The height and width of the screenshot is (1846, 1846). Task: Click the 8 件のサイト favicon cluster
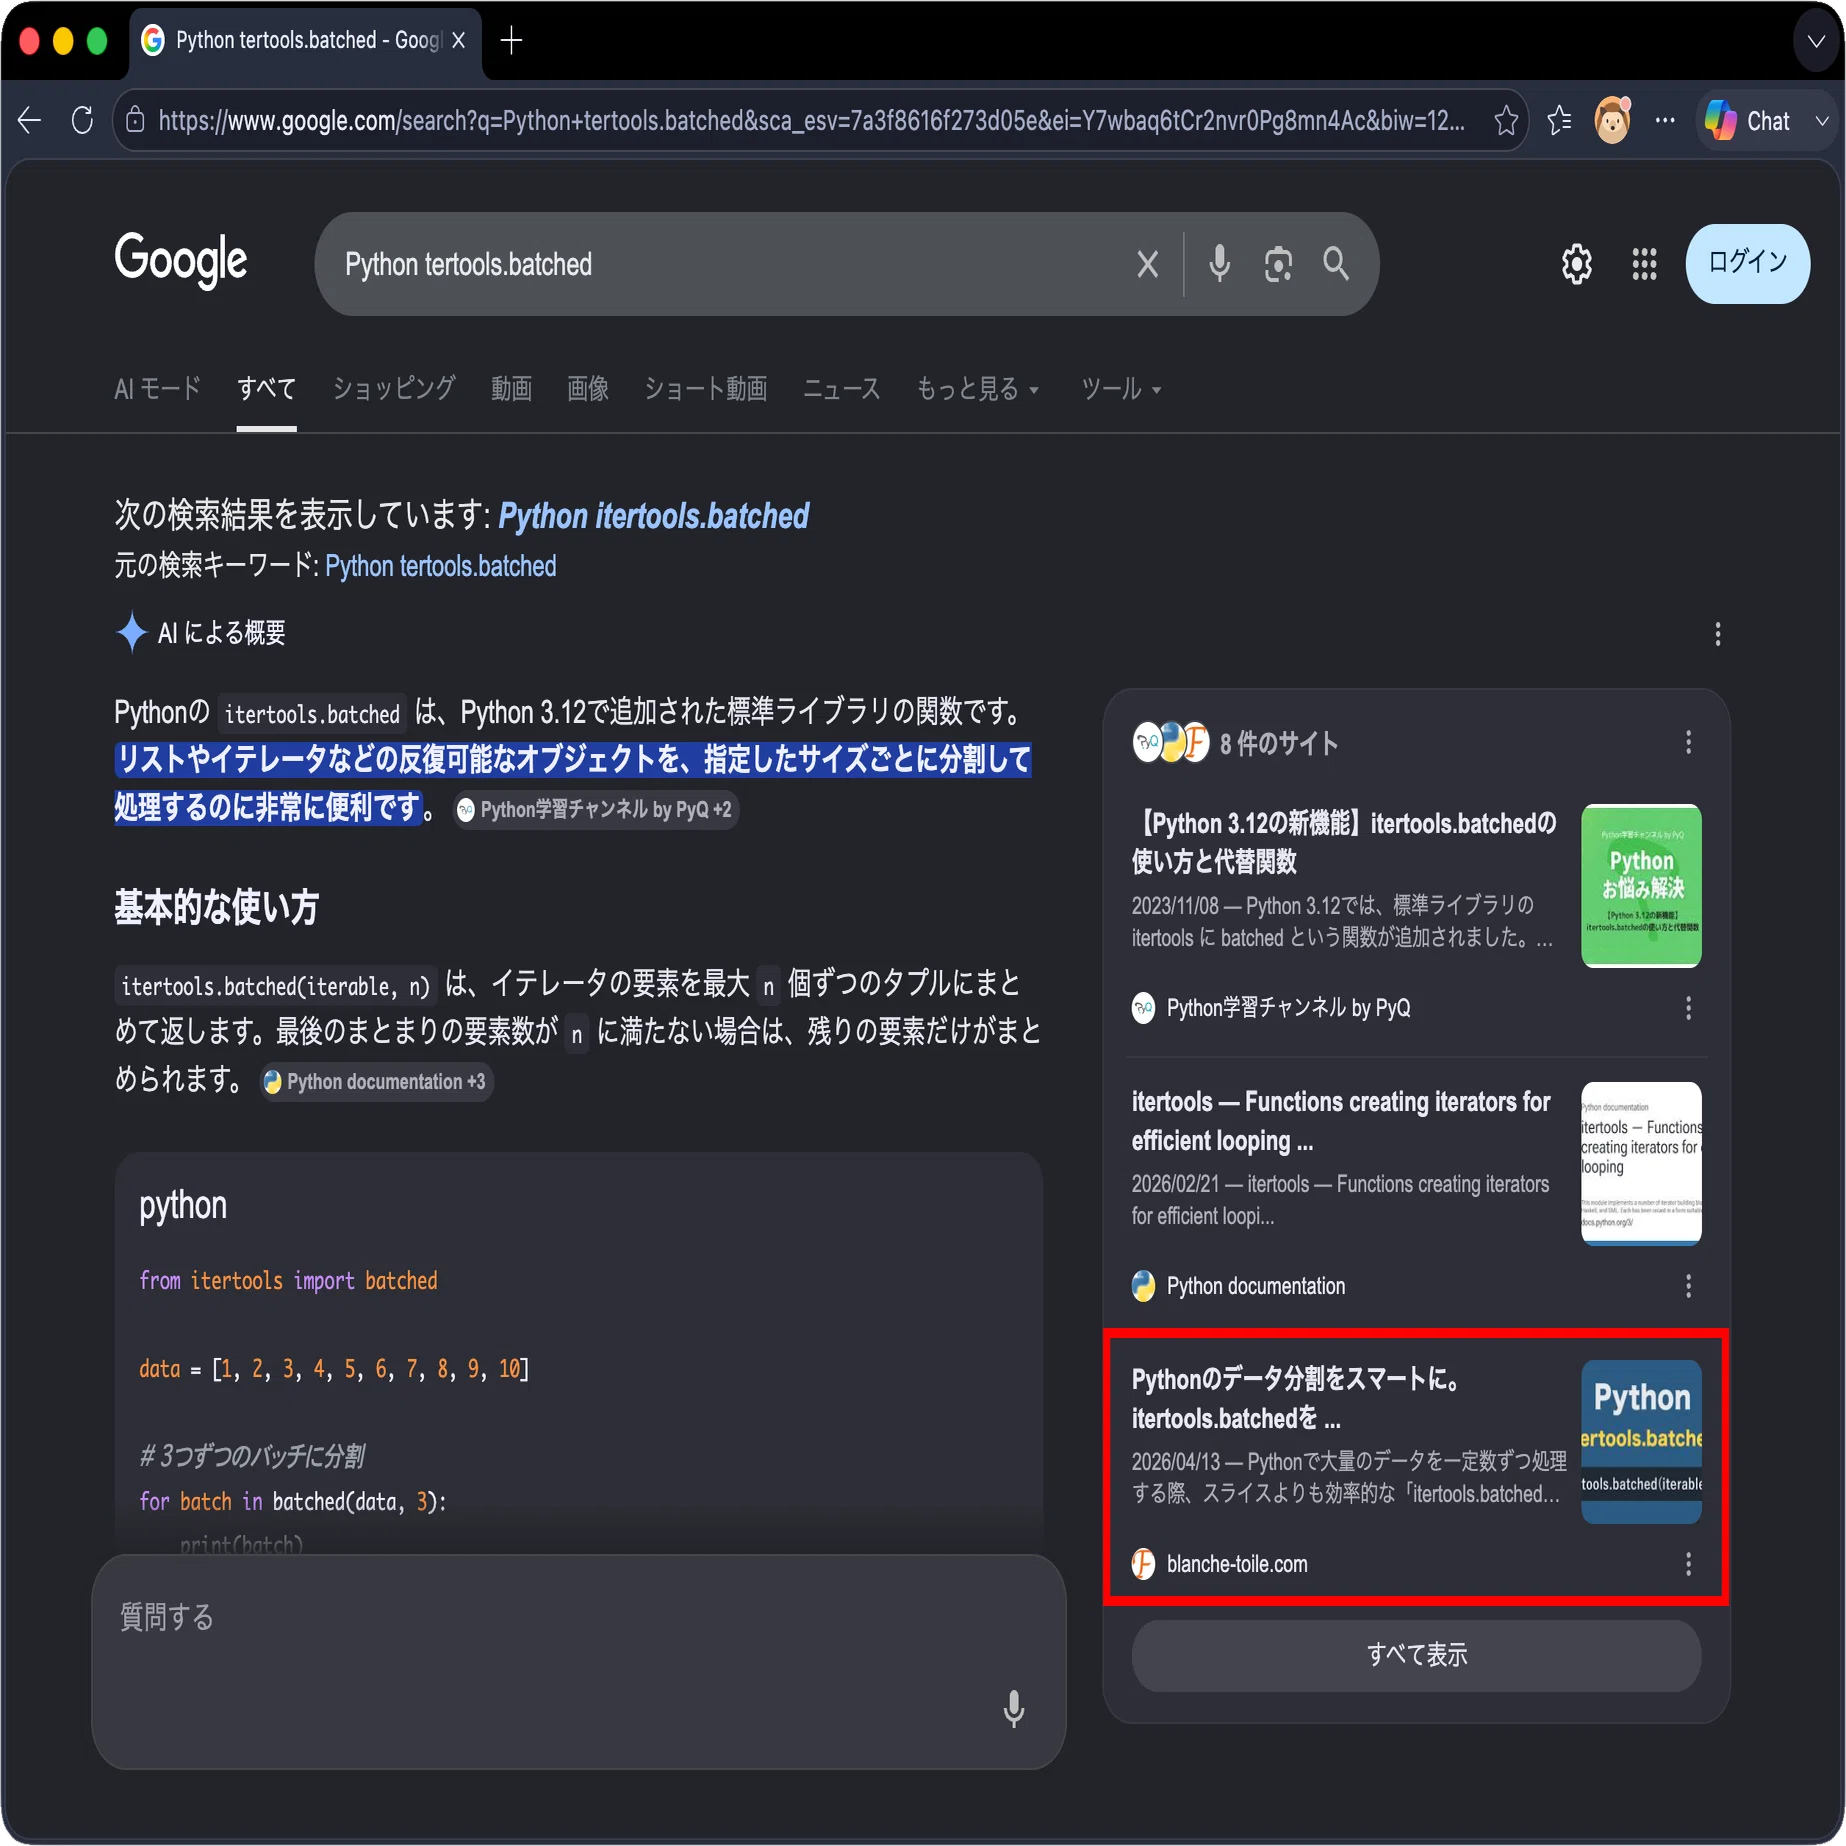[x=1171, y=742]
